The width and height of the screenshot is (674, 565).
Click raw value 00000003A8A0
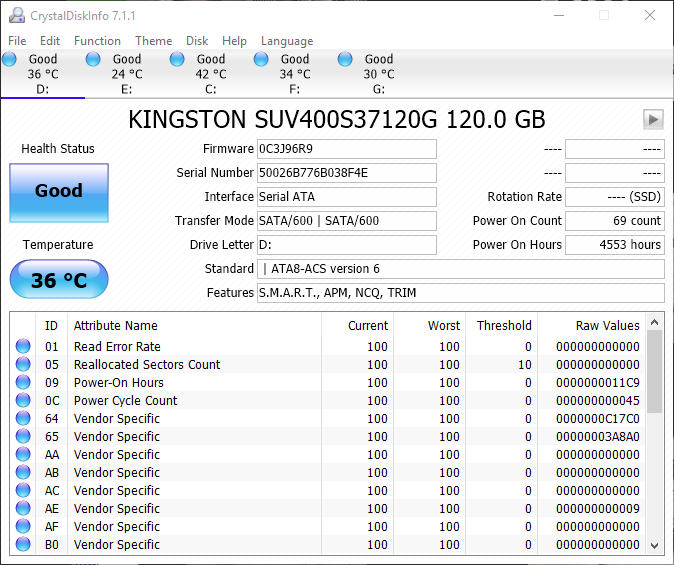point(597,436)
